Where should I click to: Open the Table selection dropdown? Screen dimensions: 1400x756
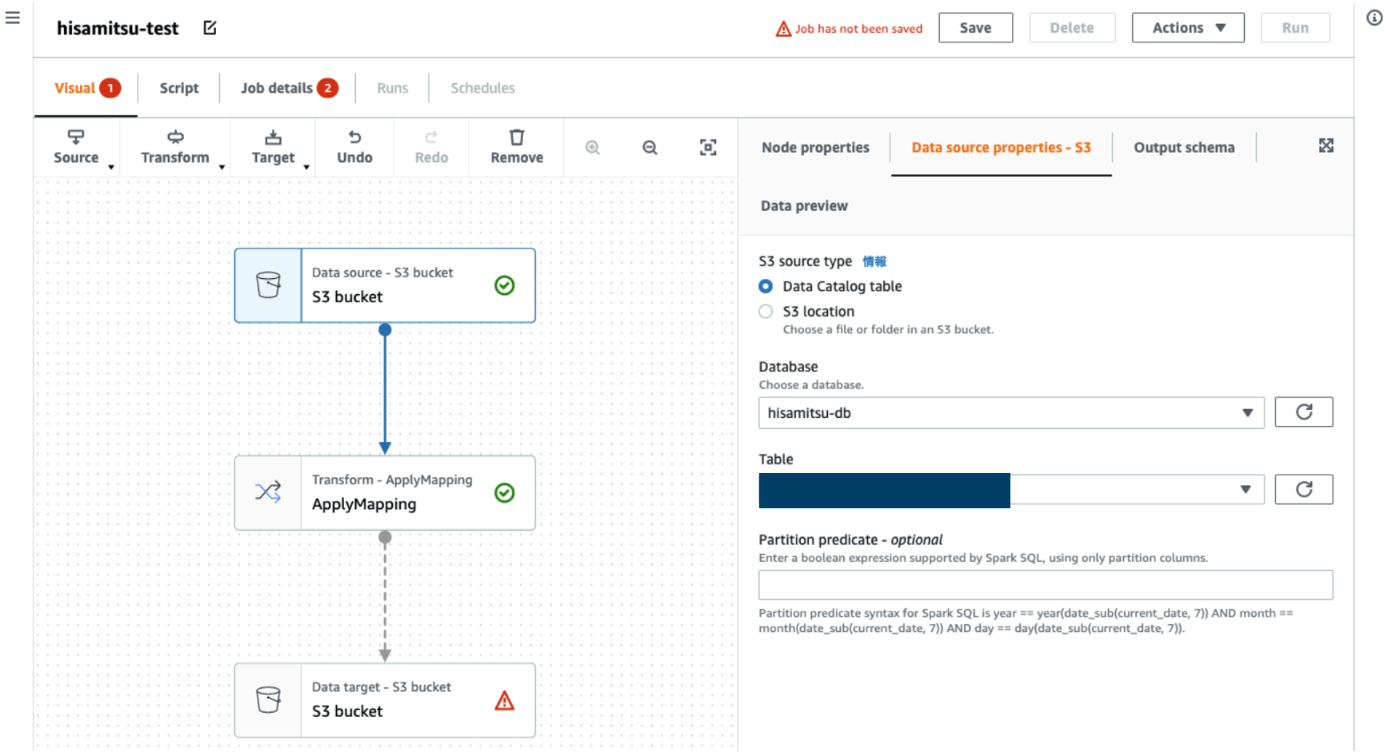pos(1011,490)
